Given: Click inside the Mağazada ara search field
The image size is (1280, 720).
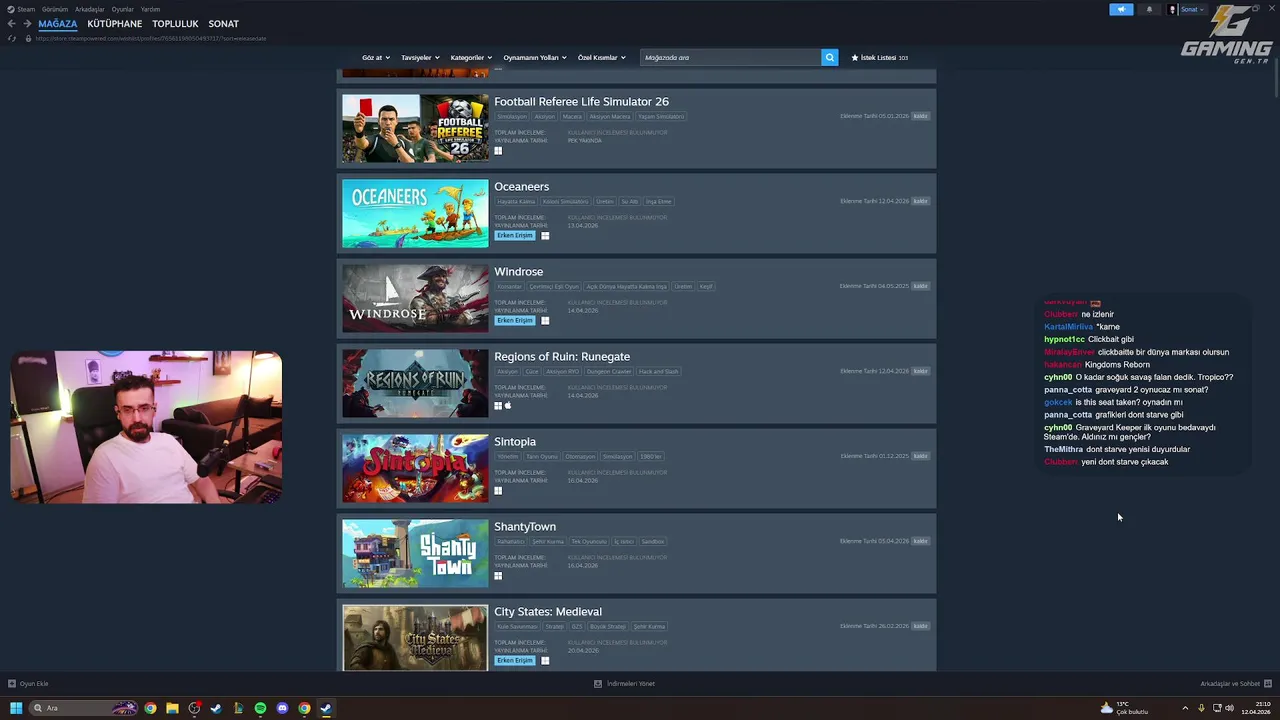Looking at the screenshot, I should (x=730, y=57).
